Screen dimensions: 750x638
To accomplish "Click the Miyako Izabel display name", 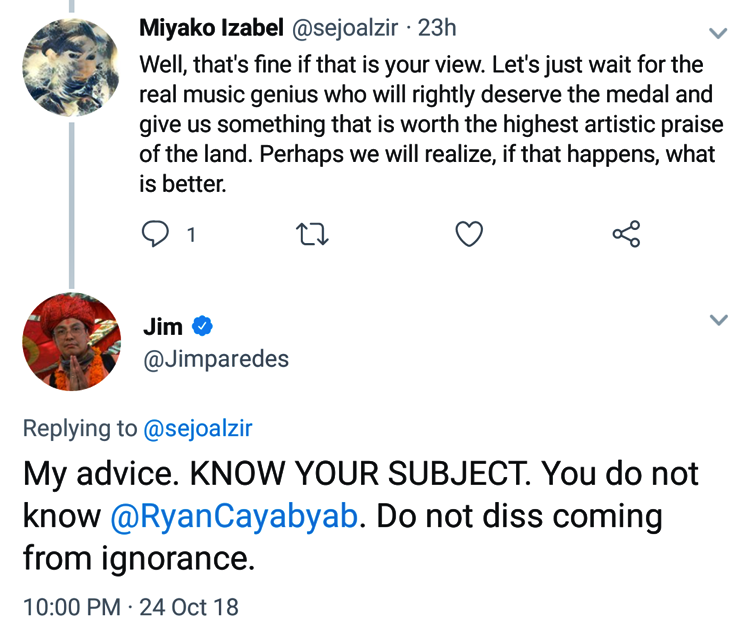I will point(212,28).
